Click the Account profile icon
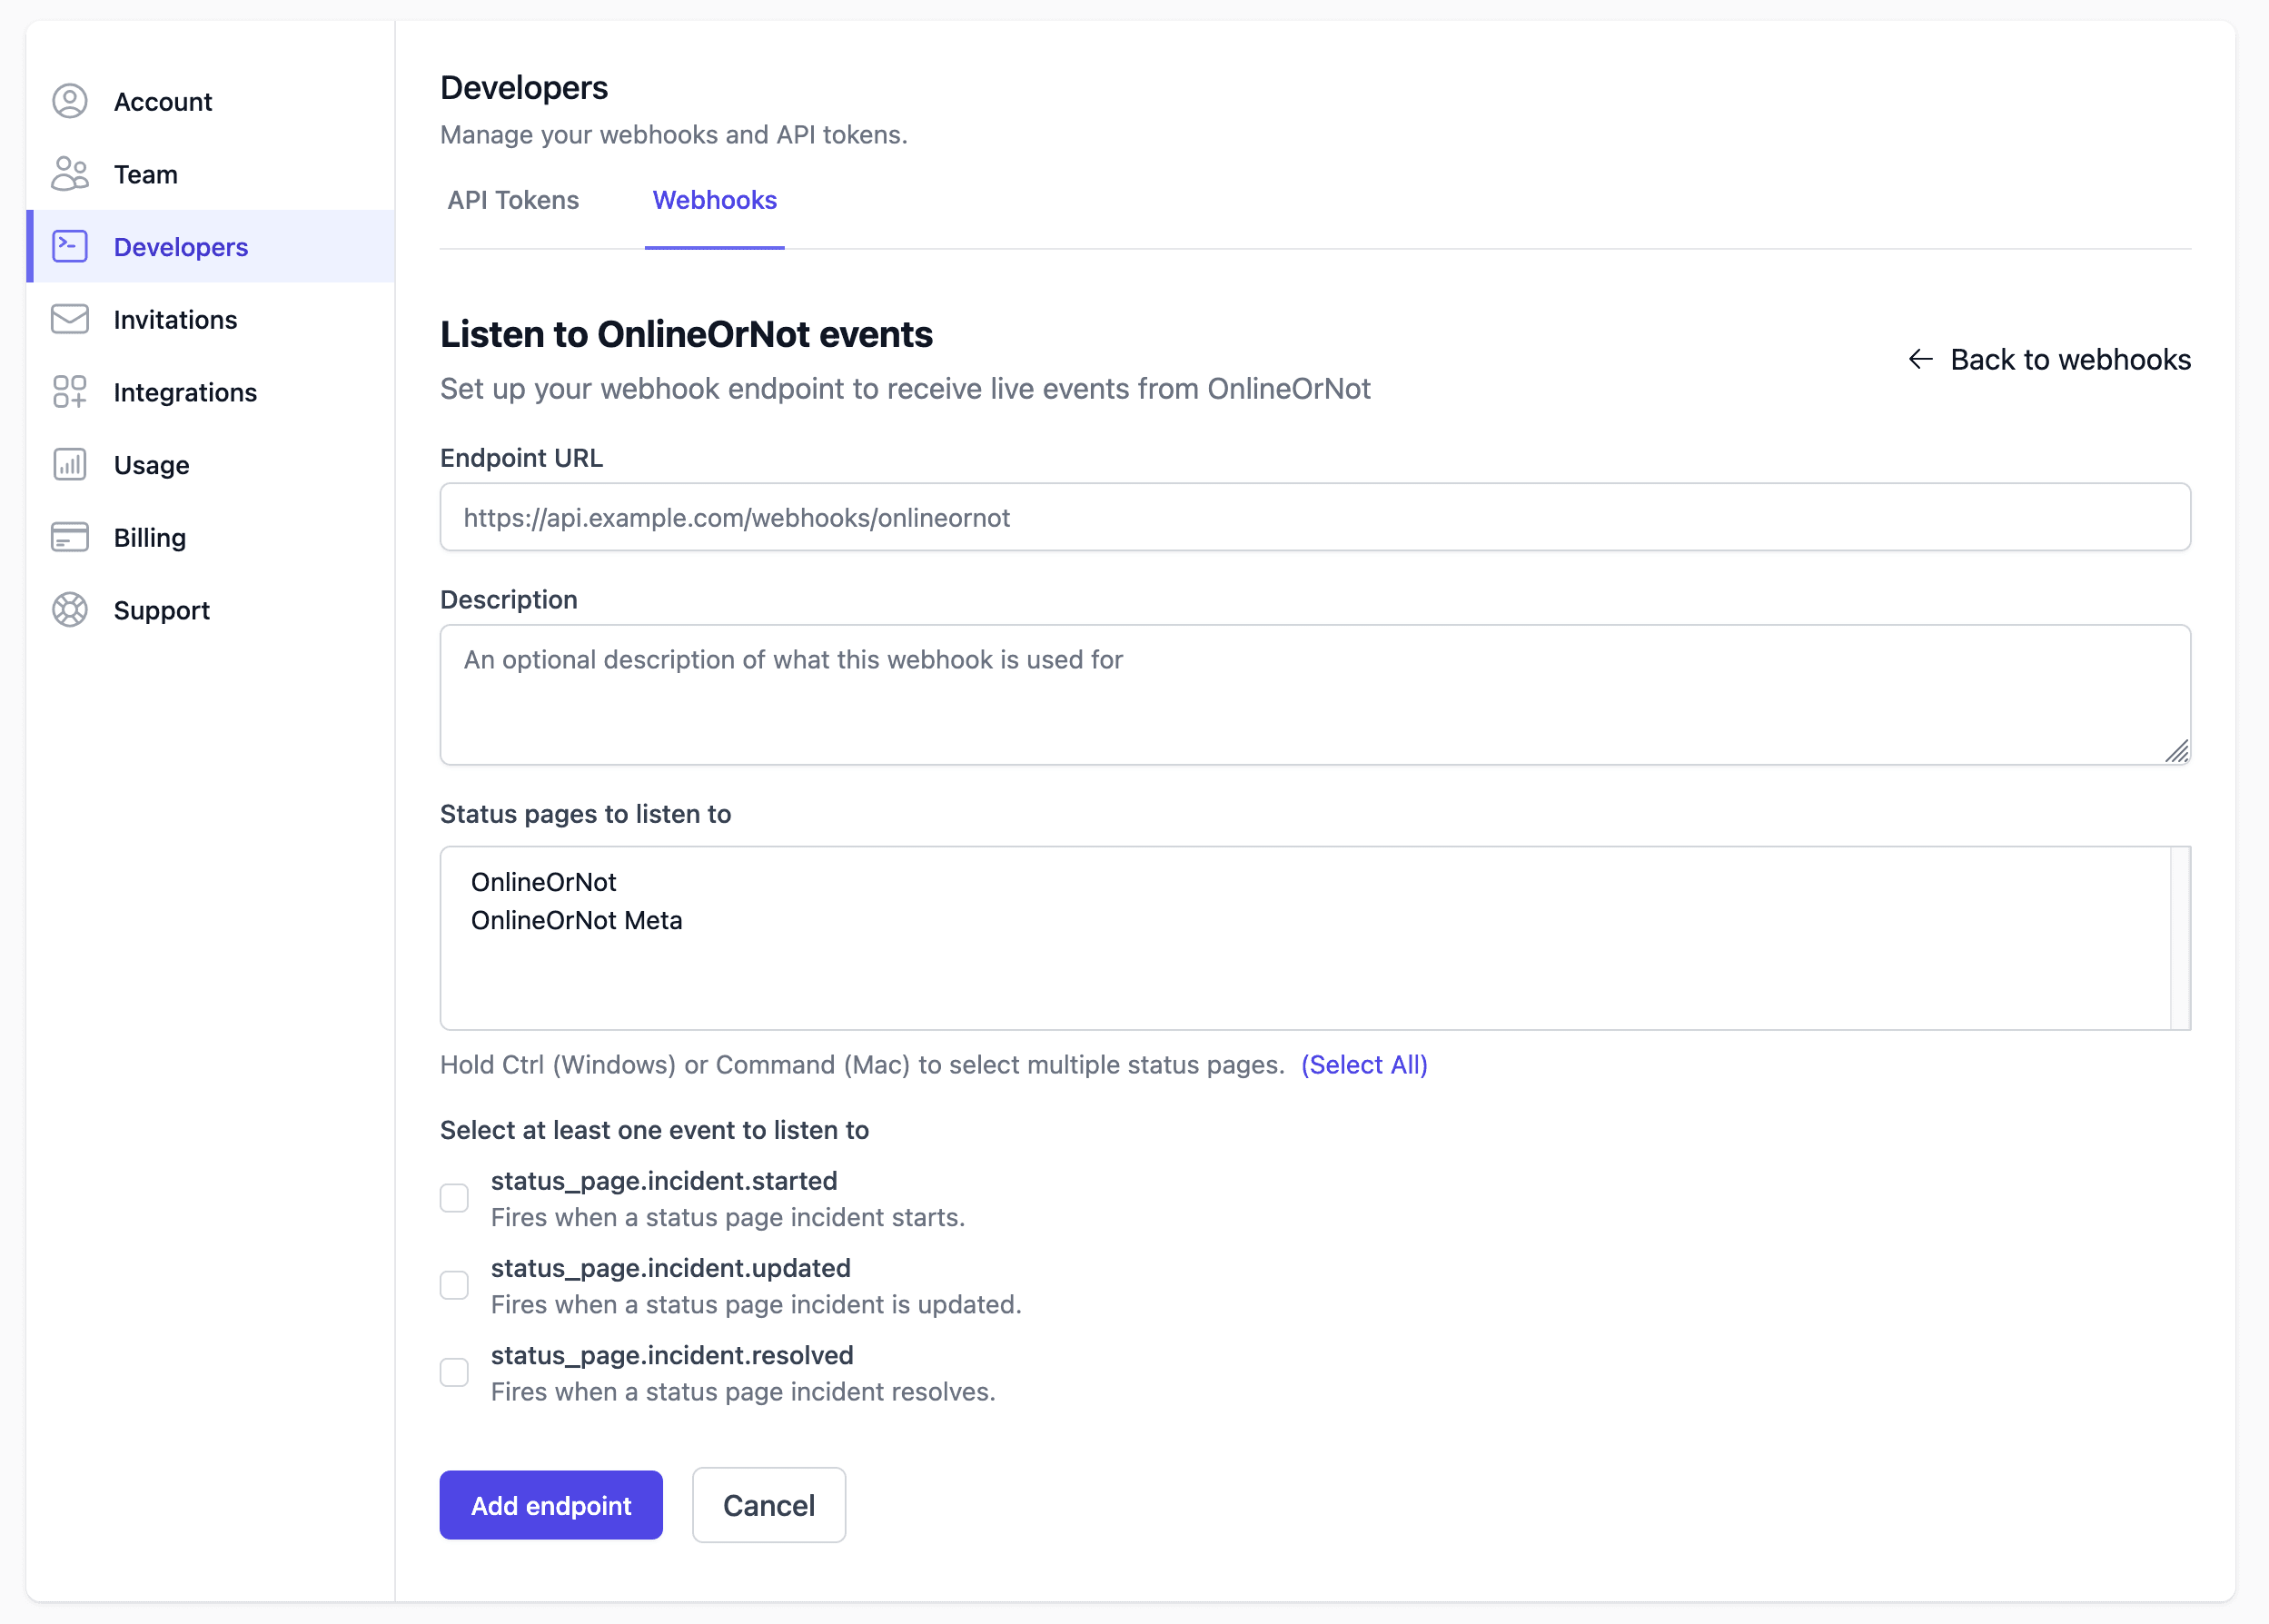This screenshot has height=1624, width=2269. 69,101
